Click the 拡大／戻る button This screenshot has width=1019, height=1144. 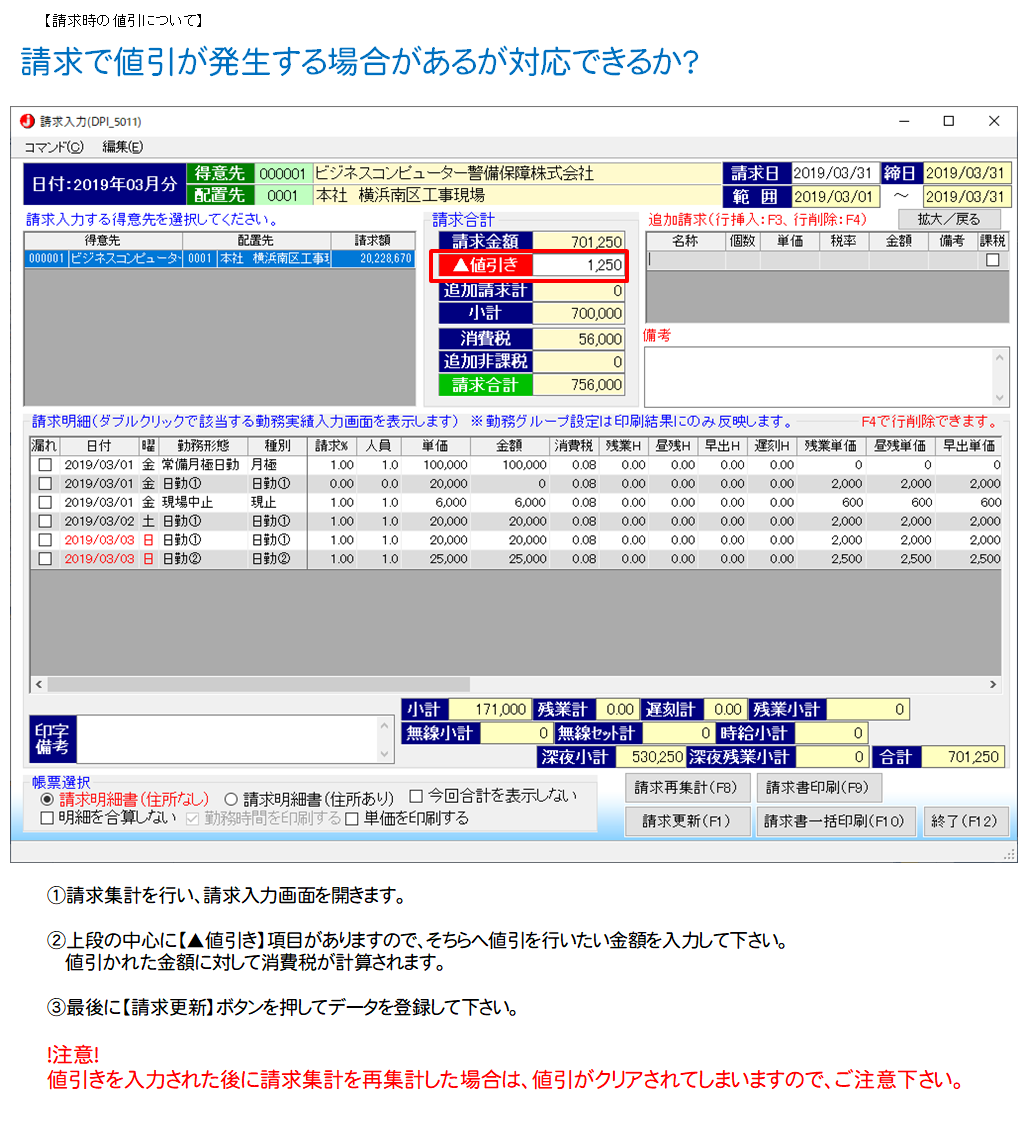point(949,219)
